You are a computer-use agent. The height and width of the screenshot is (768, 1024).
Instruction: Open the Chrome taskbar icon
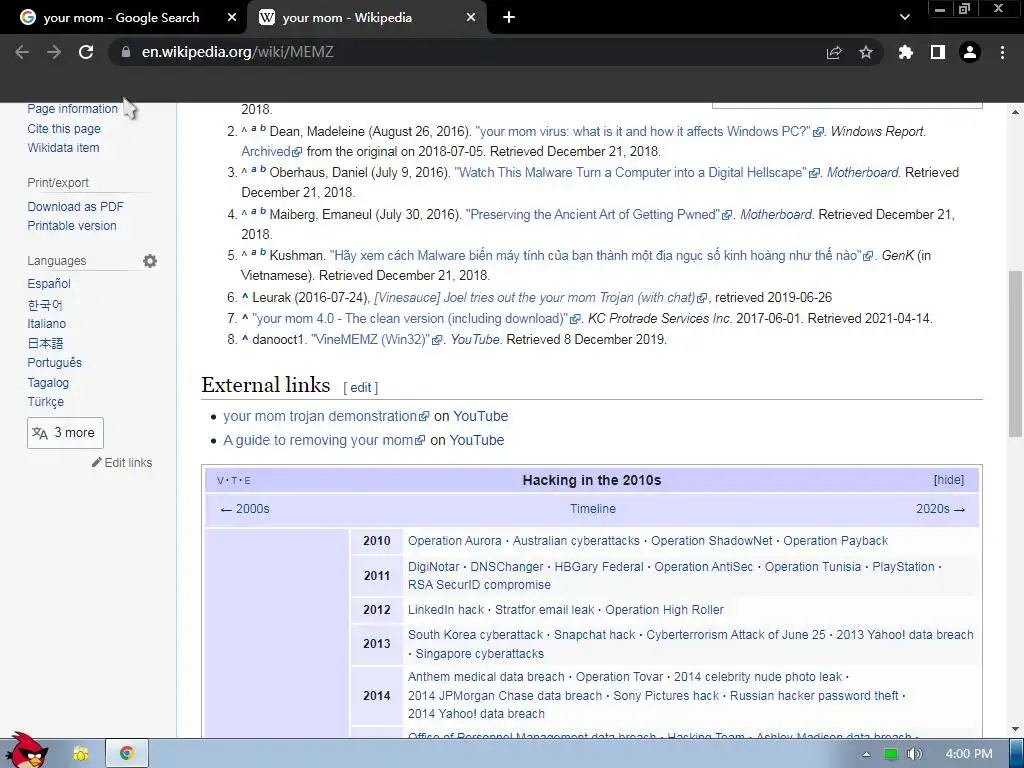[x=127, y=754]
